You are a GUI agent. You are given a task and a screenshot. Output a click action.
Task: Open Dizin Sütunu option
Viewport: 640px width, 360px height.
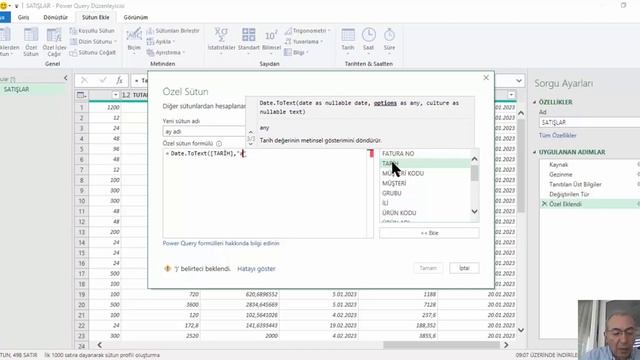click(93, 42)
